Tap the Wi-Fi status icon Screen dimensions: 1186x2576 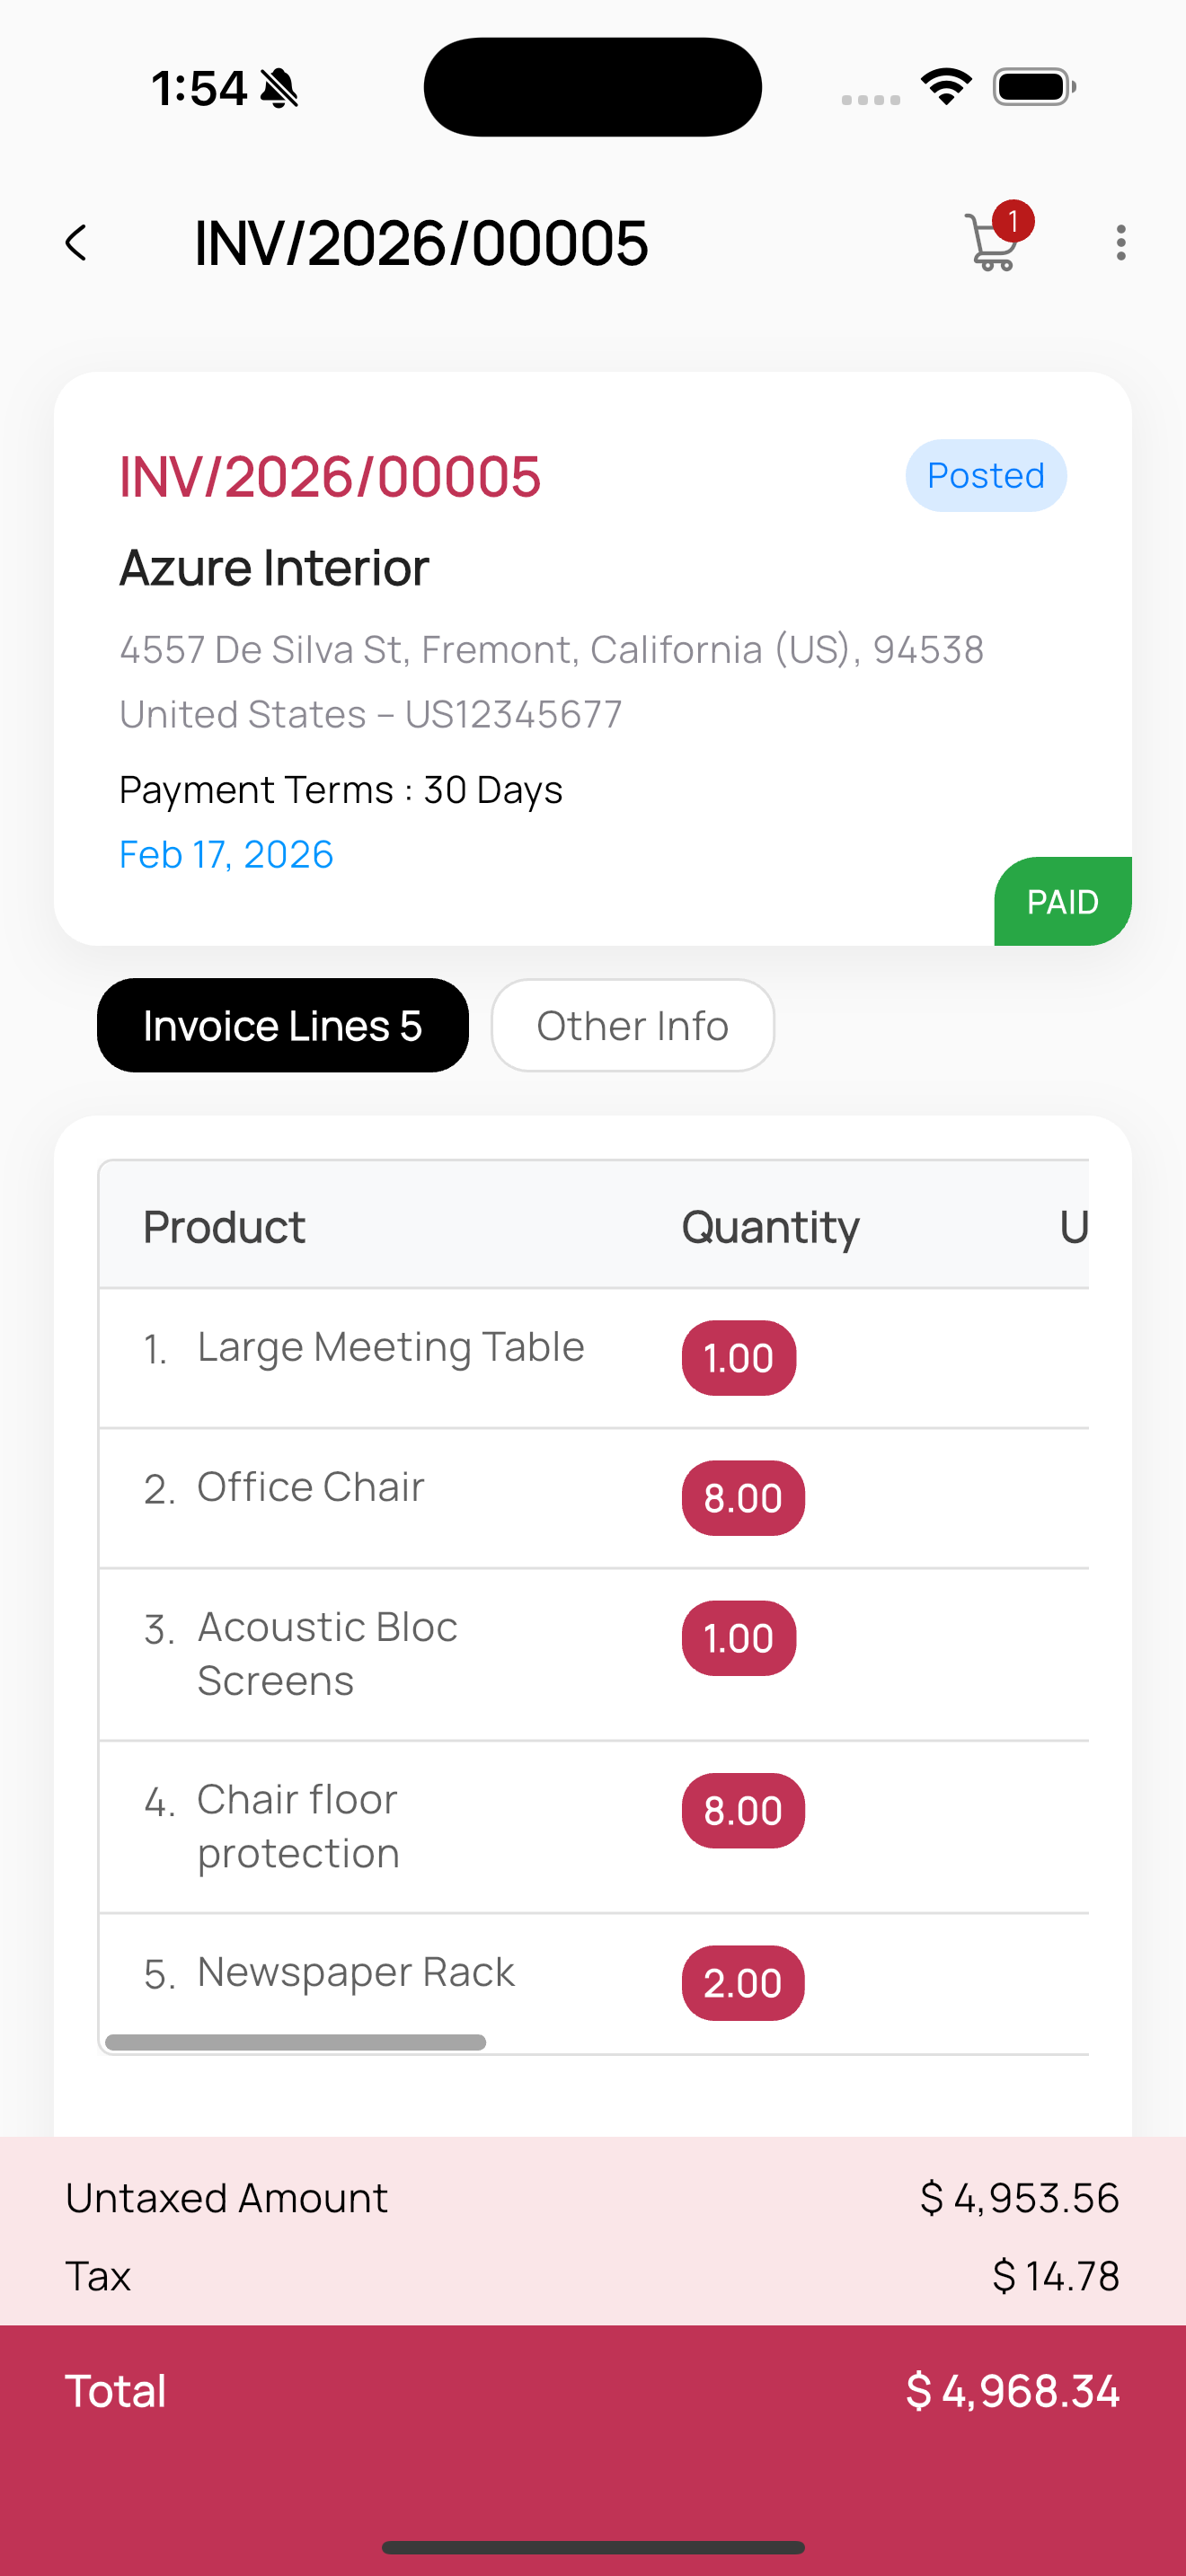coord(946,87)
